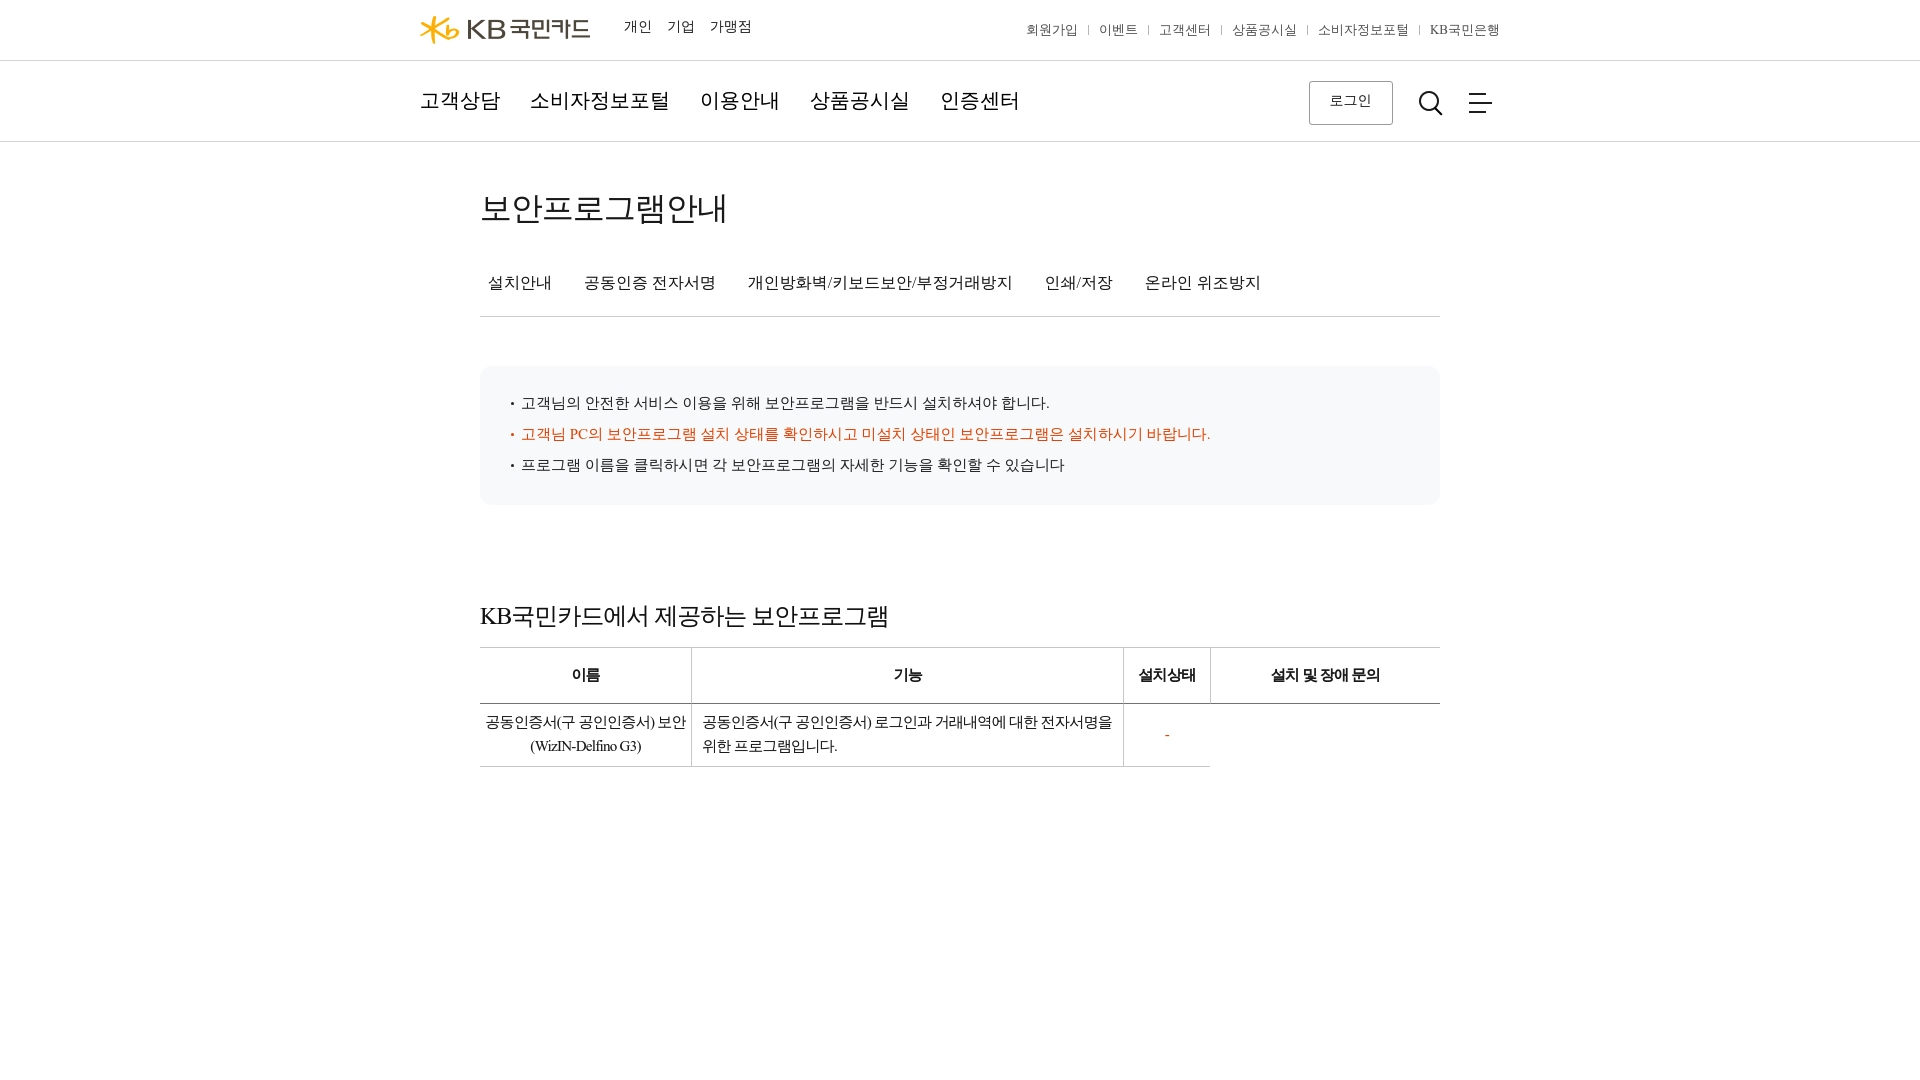Open the 인증센터 page
This screenshot has height=1080, width=1920.
(979, 101)
